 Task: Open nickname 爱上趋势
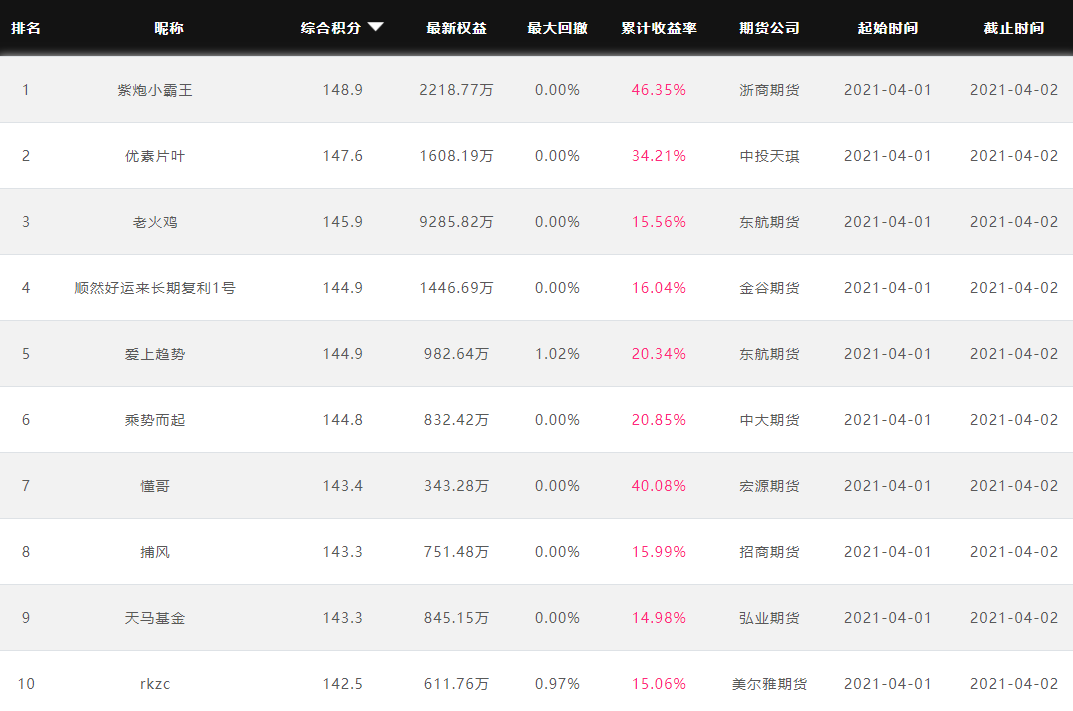pos(155,354)
